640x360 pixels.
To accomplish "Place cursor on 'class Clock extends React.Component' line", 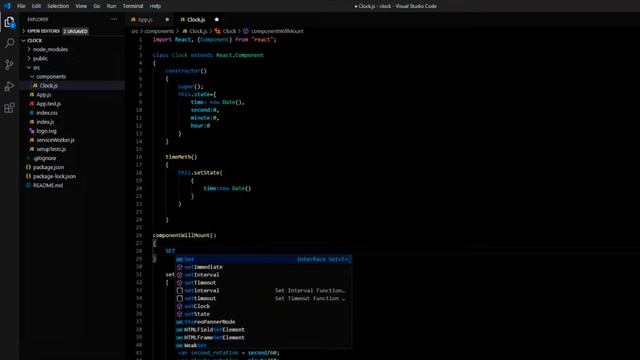I will pos(208,55).
